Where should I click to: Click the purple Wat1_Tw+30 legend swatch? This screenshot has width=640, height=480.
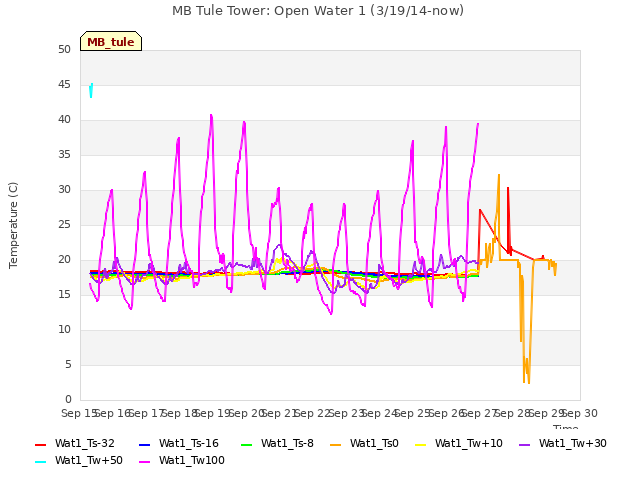click(524, 444)
